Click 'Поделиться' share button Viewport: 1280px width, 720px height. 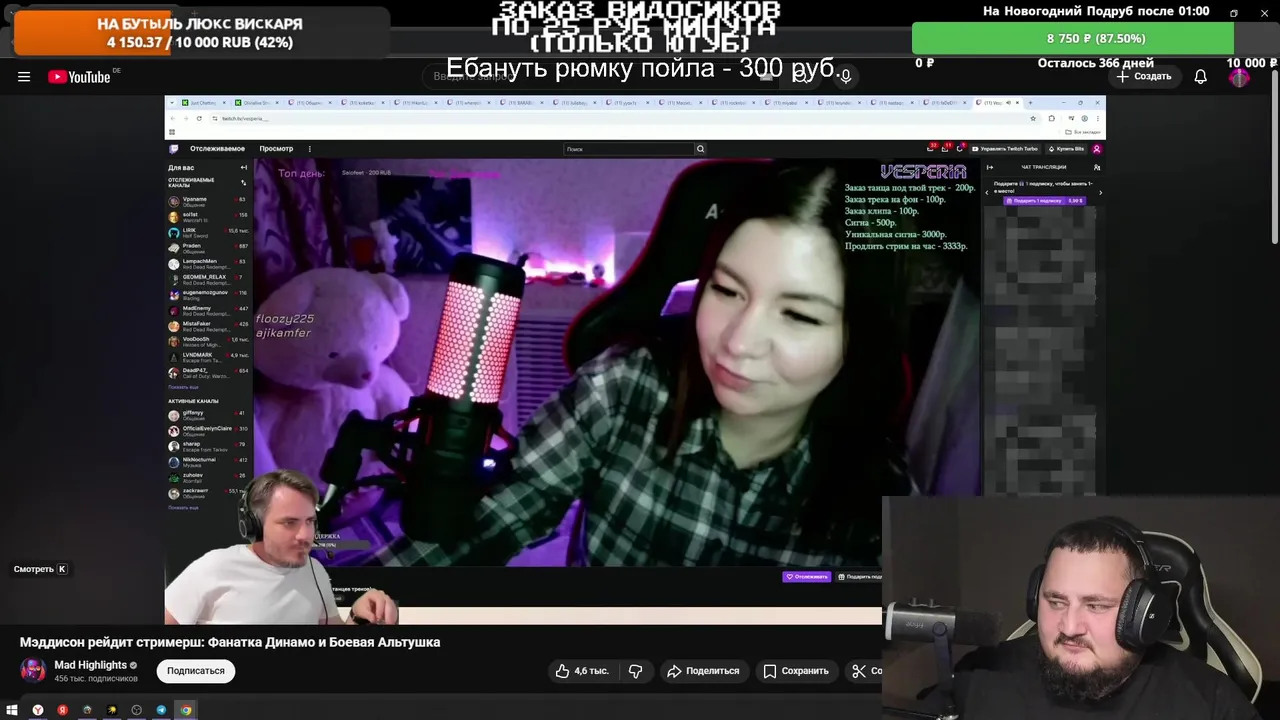(x=703, y=671)
